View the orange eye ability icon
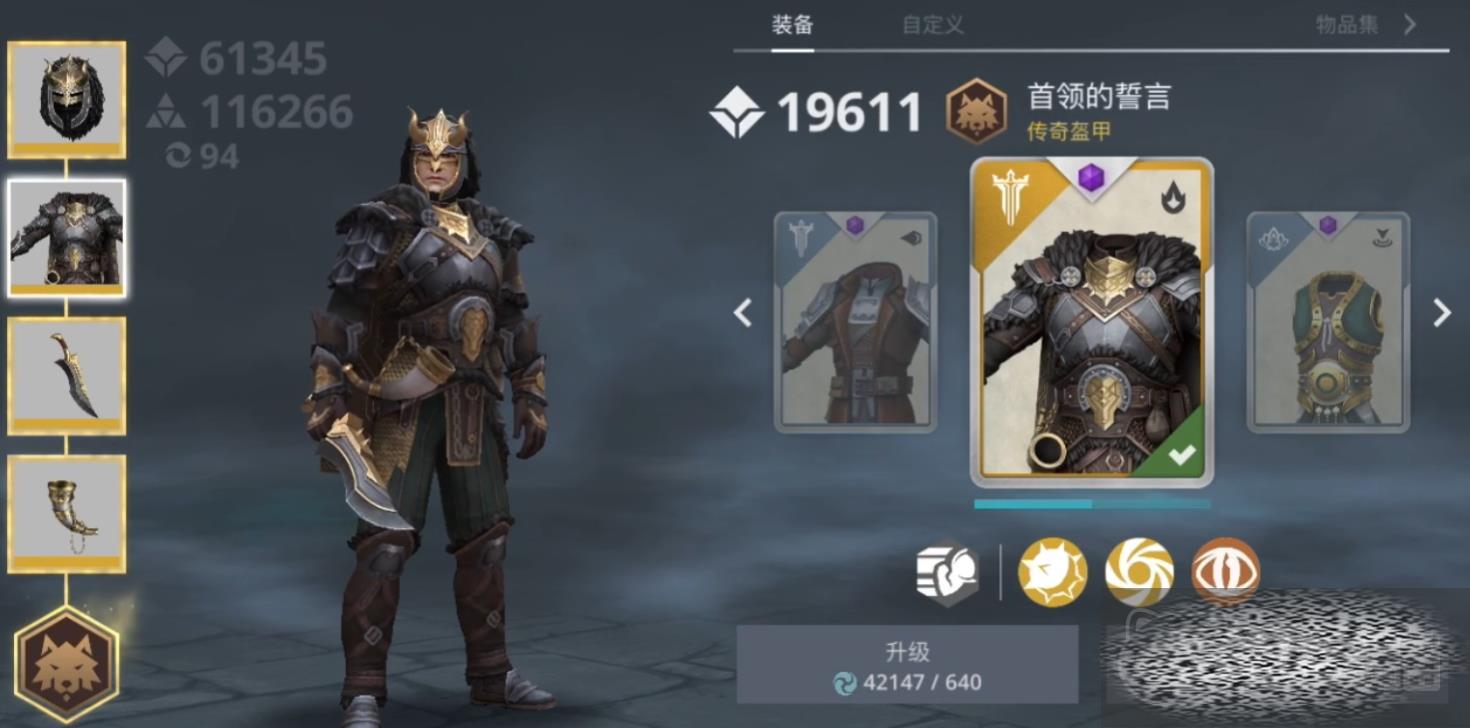This screenshot has height=728, width=1470. pyautogui.click(x=1226, y=571)
